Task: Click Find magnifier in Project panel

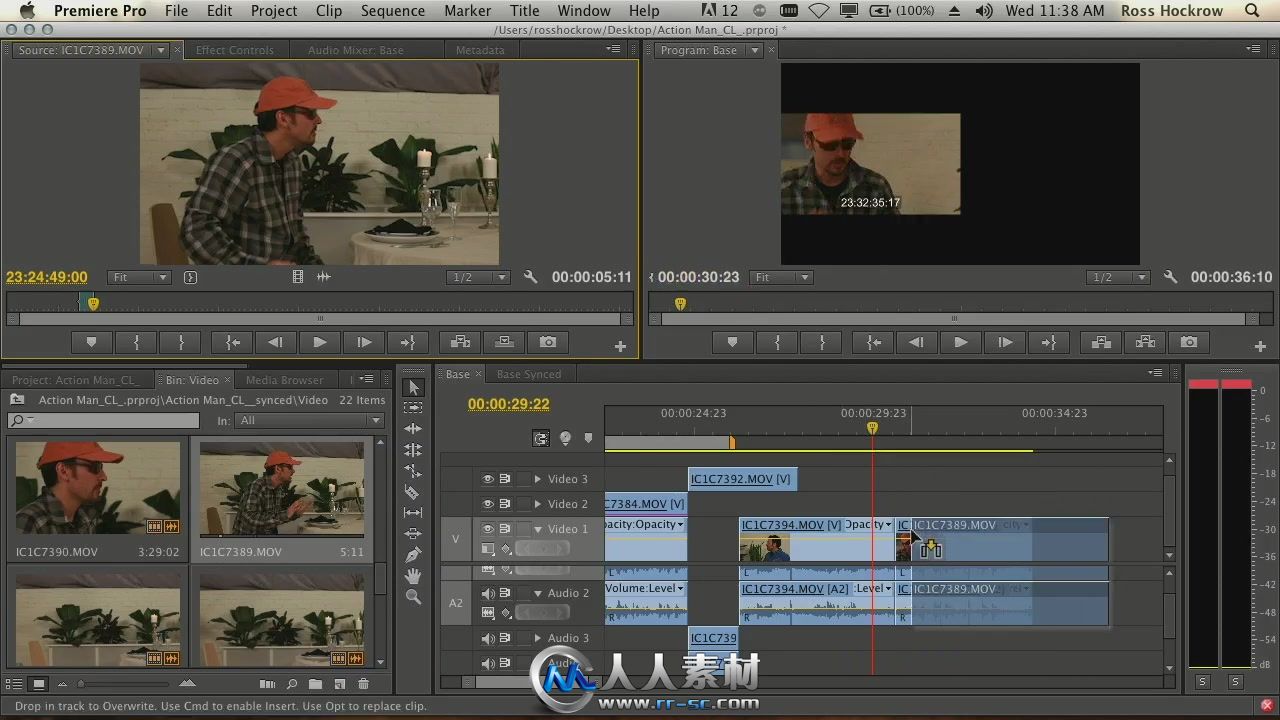Action: [x=291, y=684]
